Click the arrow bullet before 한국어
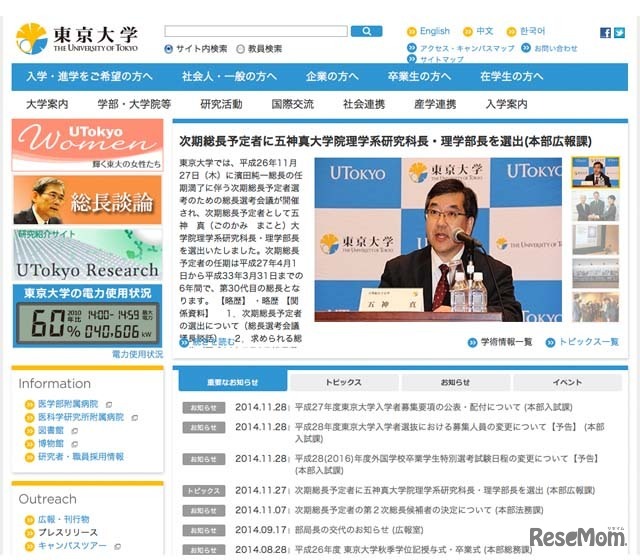The width and height of the screenshot is (640, 560). 511,31
